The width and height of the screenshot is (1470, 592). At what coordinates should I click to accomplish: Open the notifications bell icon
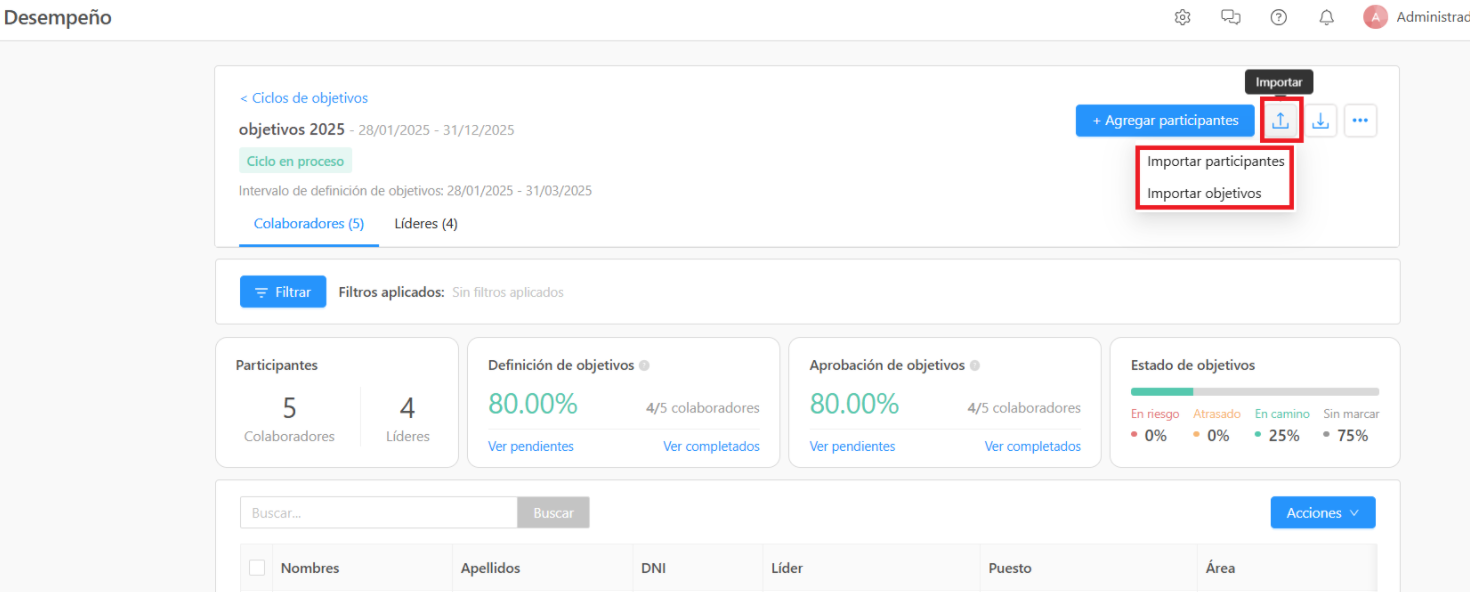point(1327,17)
